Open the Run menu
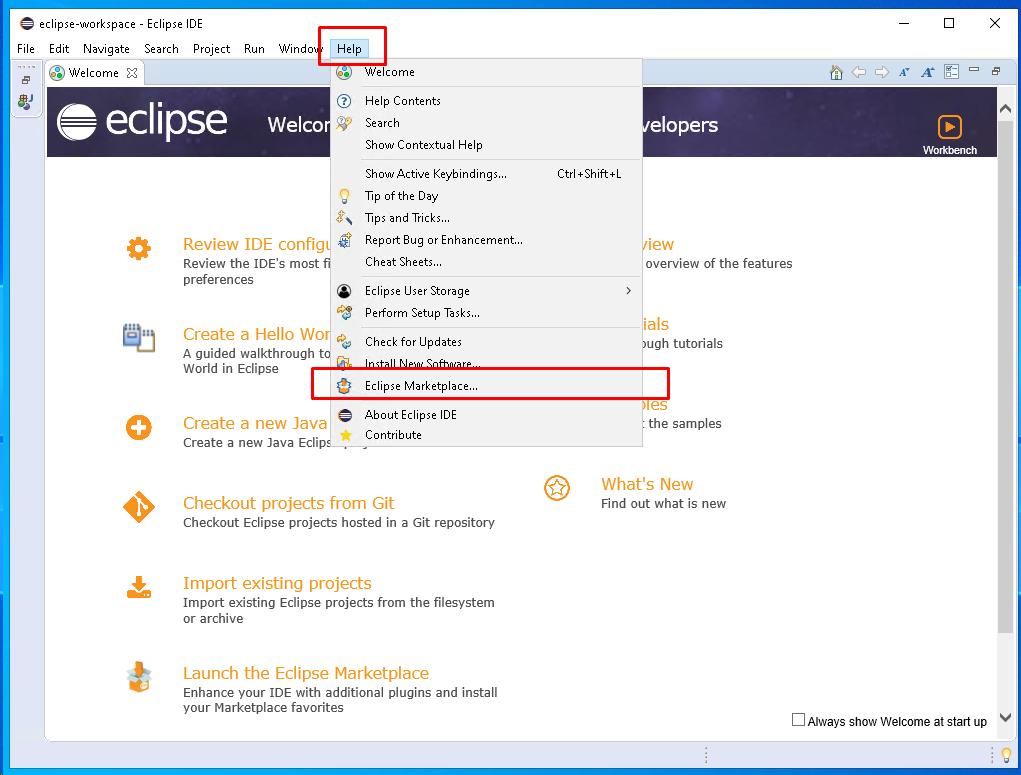The height and width of the screenshot is (775, 1021). point(255,49)
